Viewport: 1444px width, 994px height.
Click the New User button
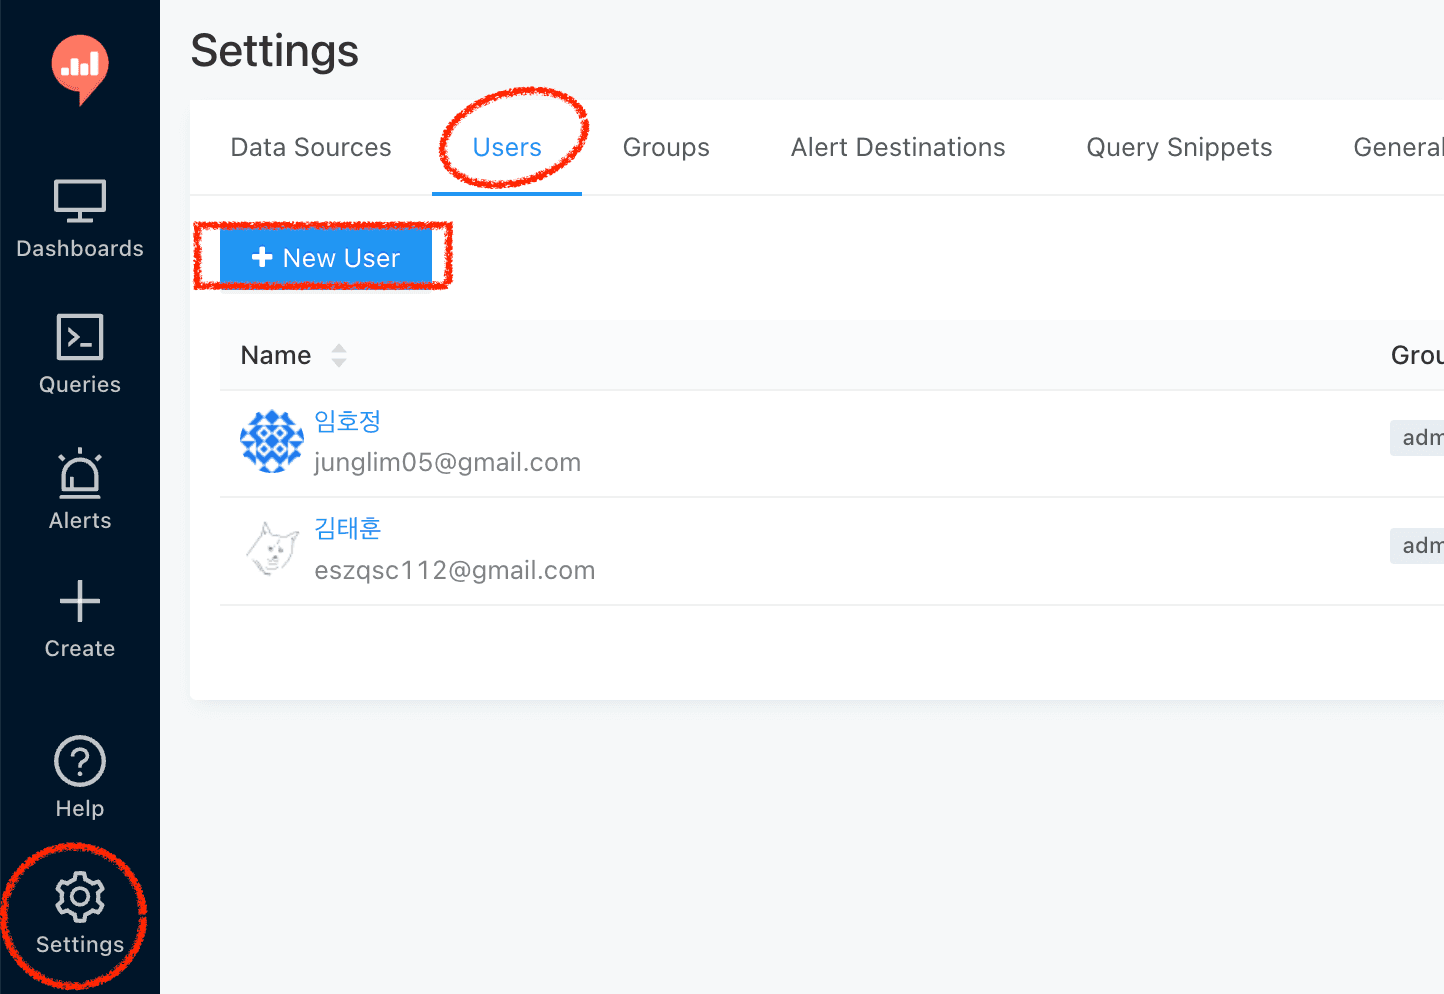point(325,257)
